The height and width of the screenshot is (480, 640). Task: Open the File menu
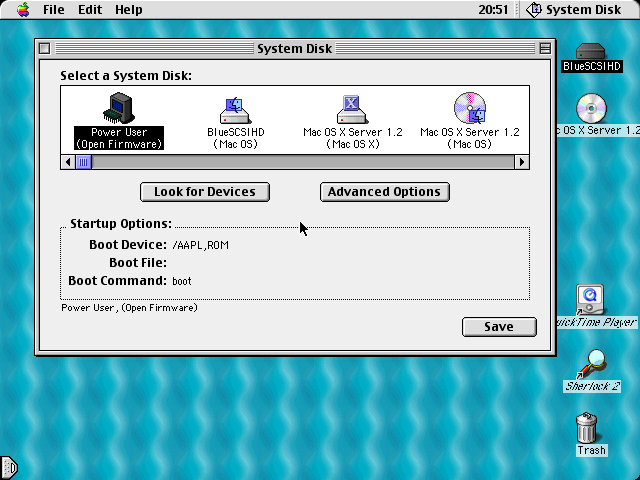point(53,9)
